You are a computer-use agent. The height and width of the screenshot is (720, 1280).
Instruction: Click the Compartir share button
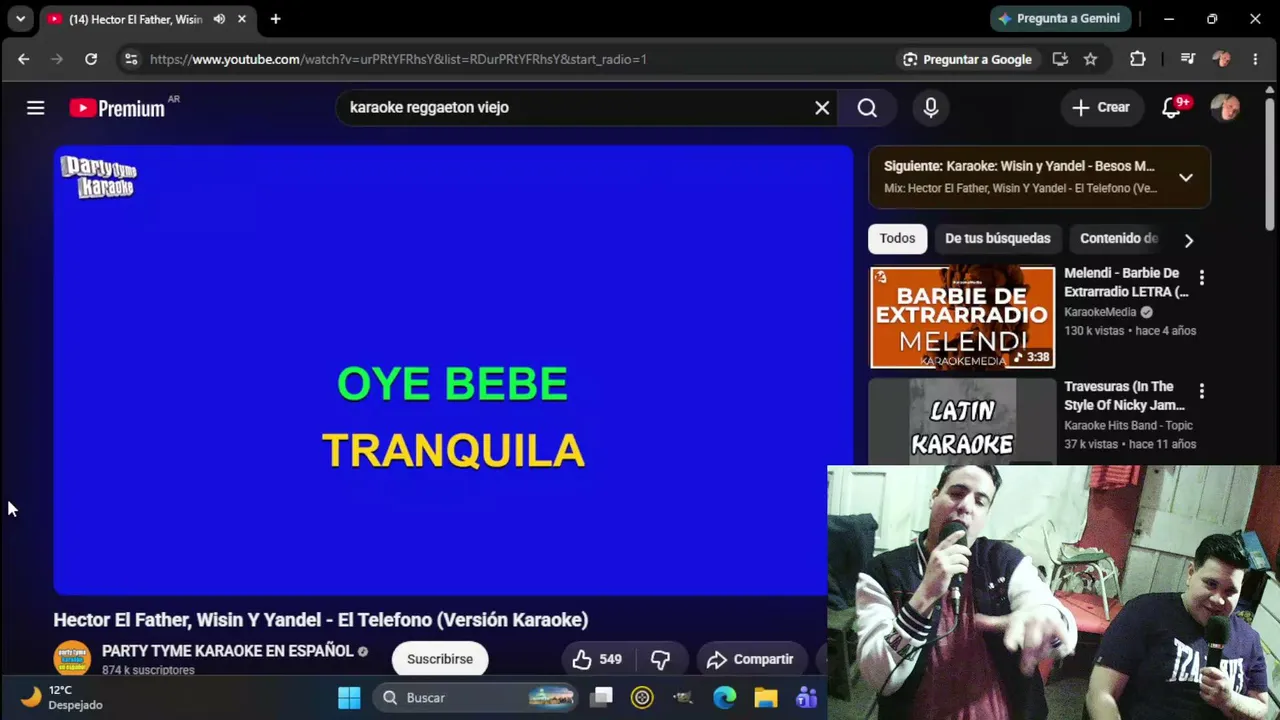pos(751,659)
